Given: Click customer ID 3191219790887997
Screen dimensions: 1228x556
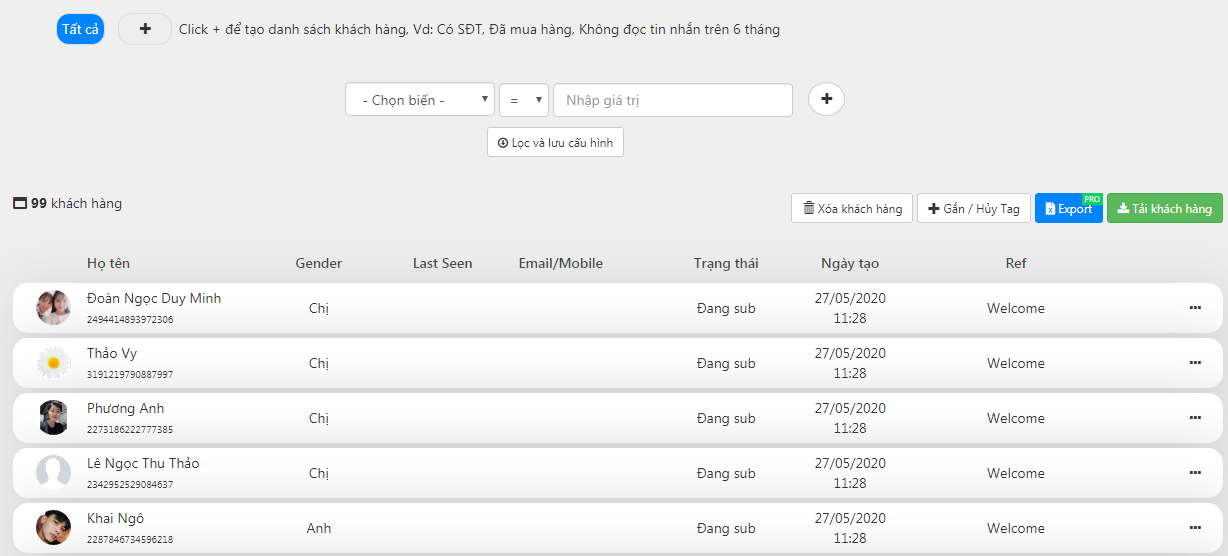Looking at the screenshot, I should click(130, 375).
